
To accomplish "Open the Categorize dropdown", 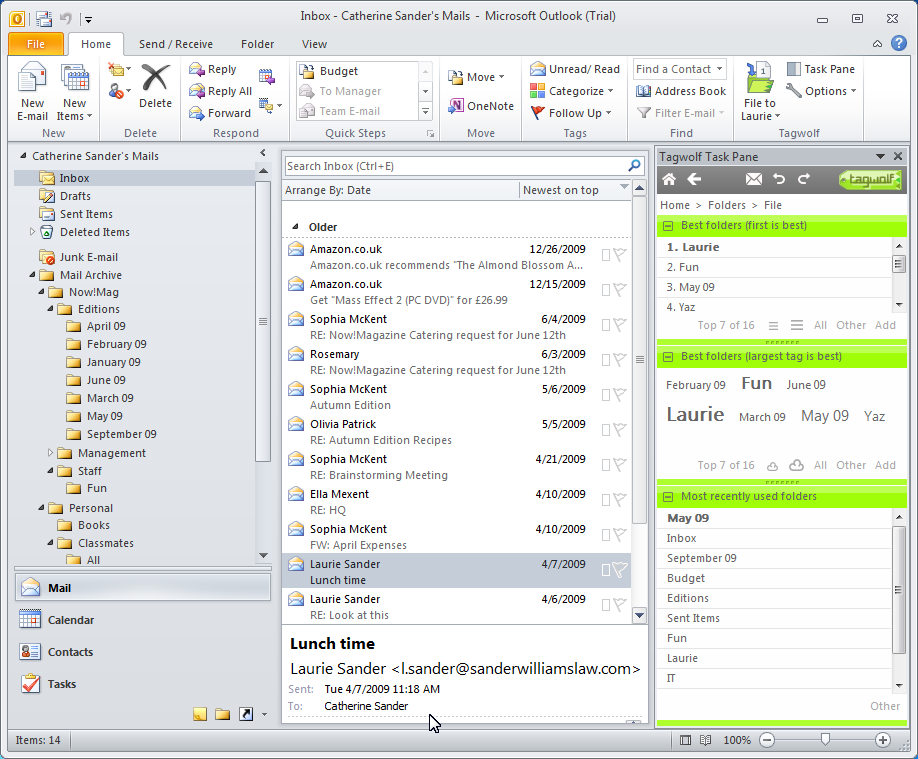I will click(571, 91).
